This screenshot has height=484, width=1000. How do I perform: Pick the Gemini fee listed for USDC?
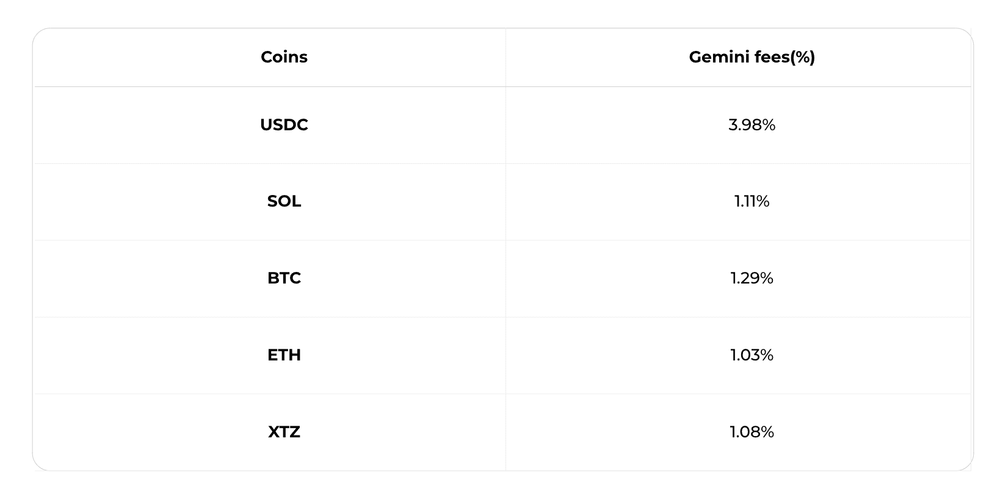pos(751,125)
